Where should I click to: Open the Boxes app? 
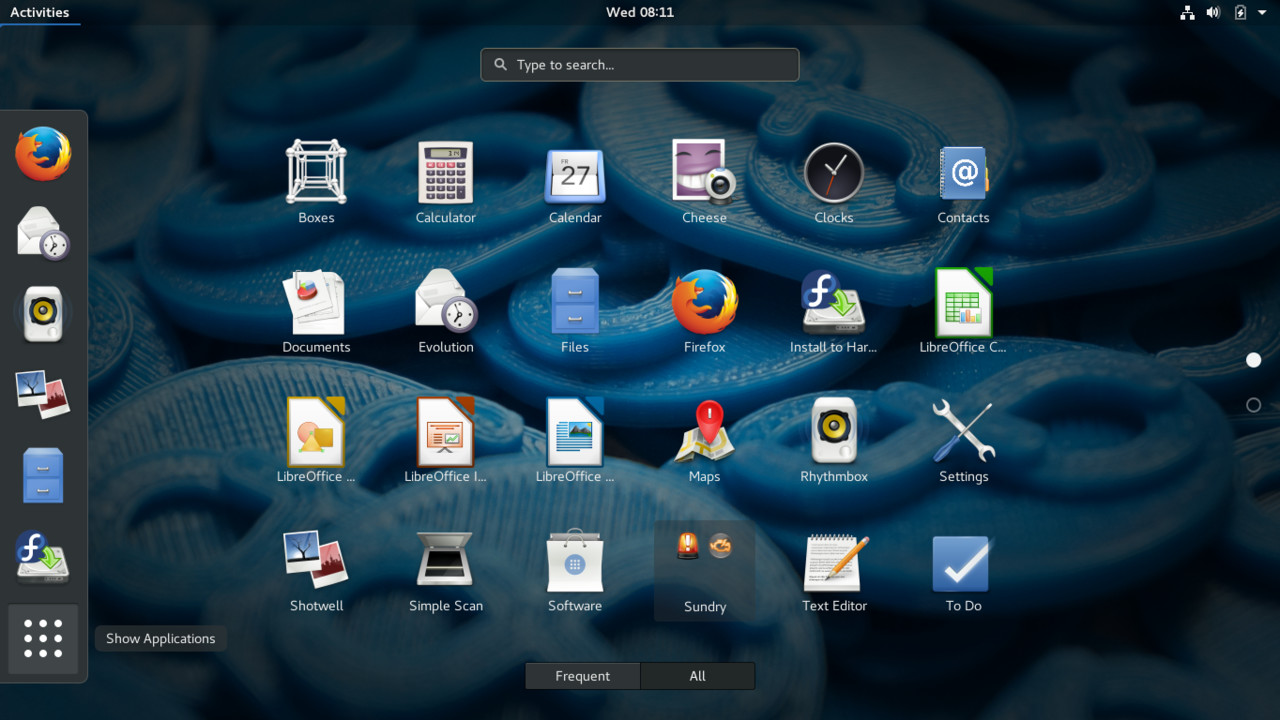tap(316, 183)
